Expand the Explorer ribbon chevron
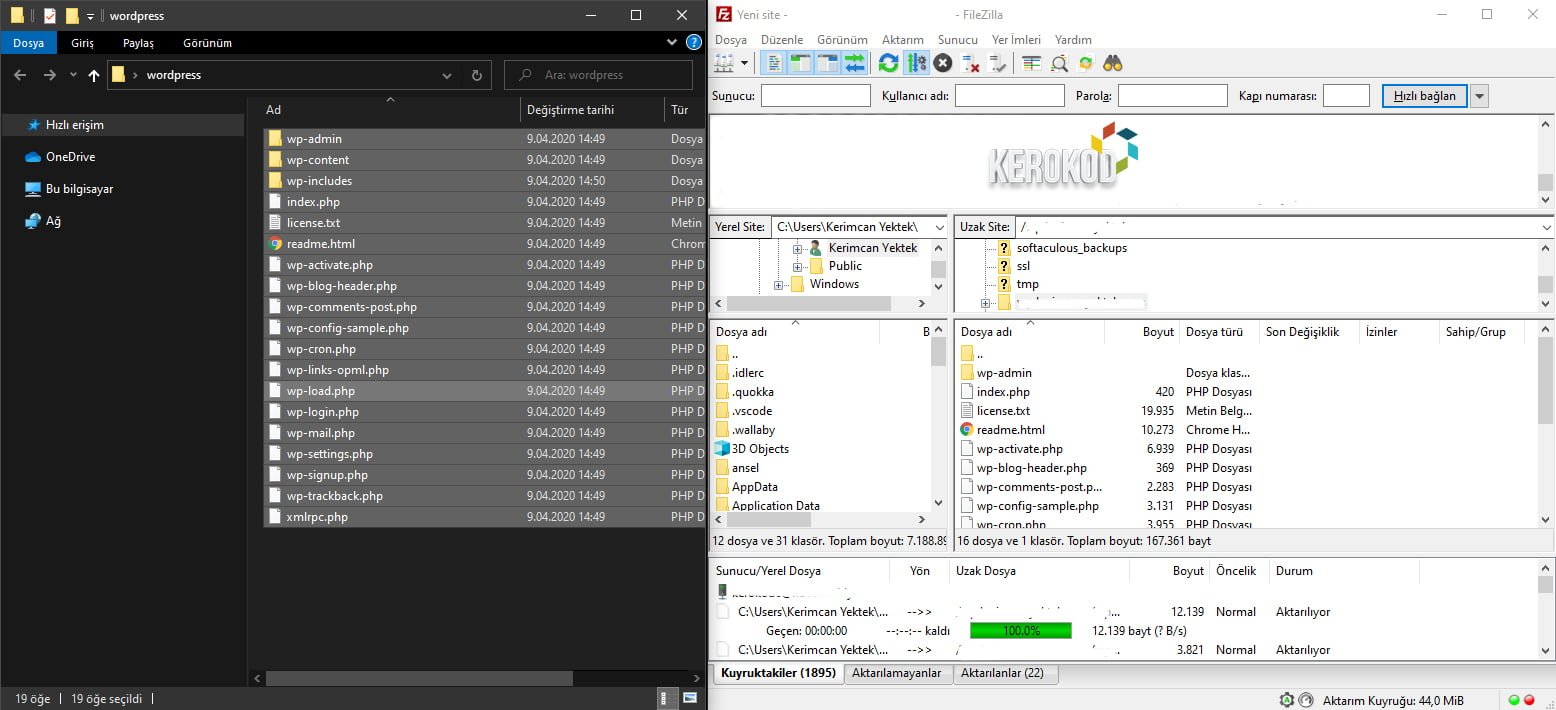 [x=672, y=43]
